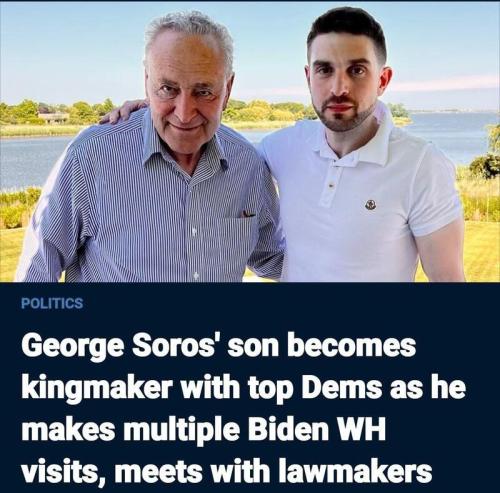Click the distant house across the water
This screenshot has height=493, width=500.
pos(53,118)
